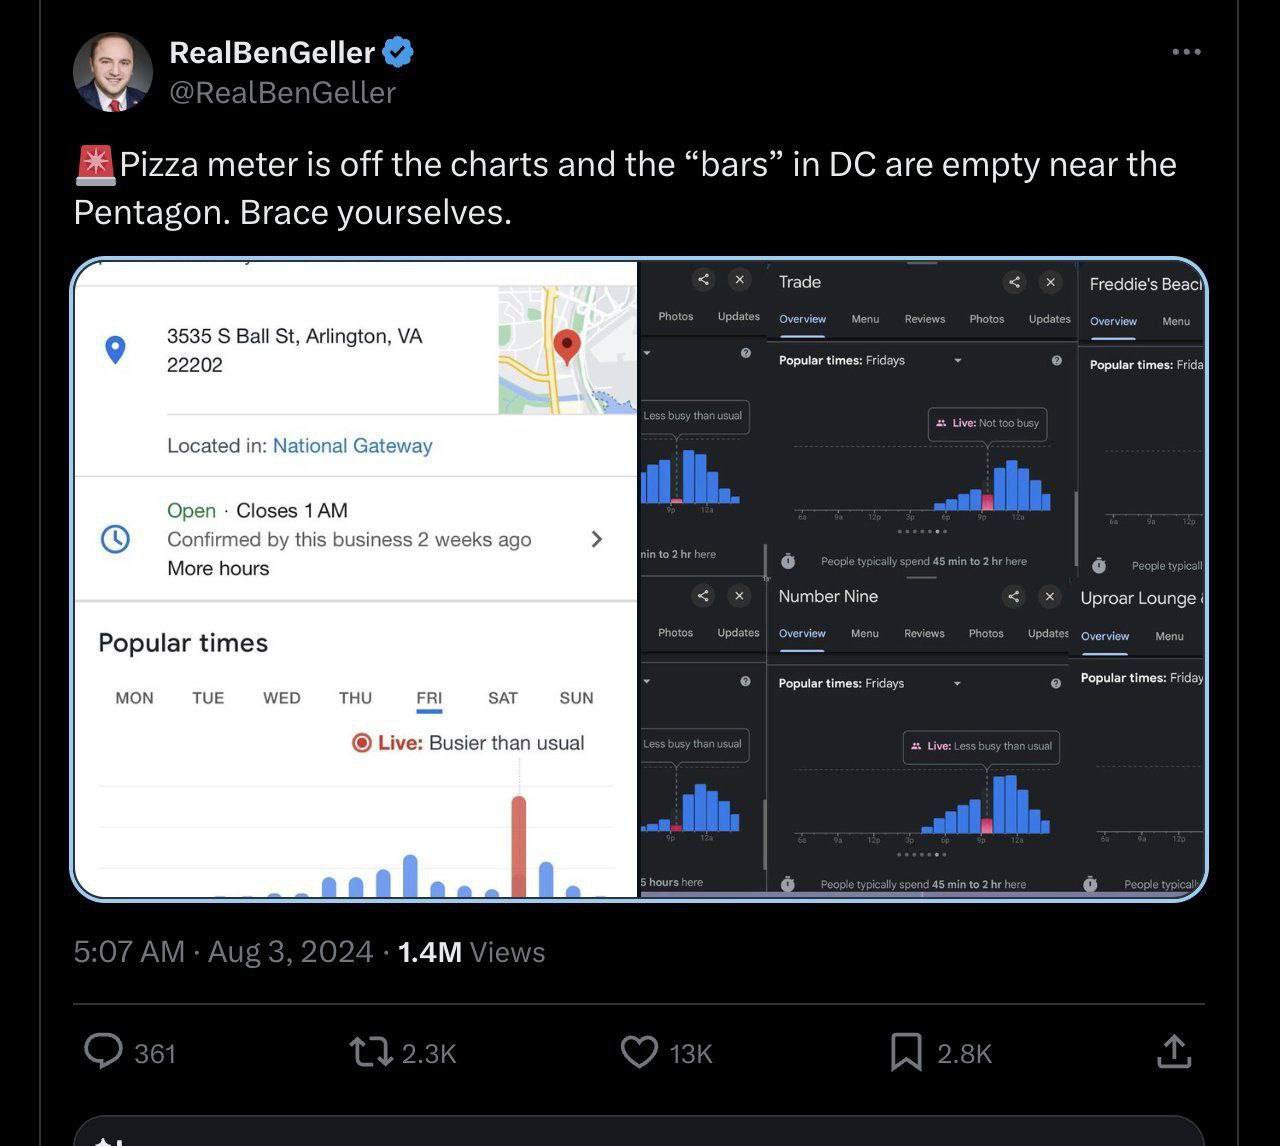Expand the Fridays dropdown in the Trade panel
The image size is (1280, 1146).
(957, 360)
